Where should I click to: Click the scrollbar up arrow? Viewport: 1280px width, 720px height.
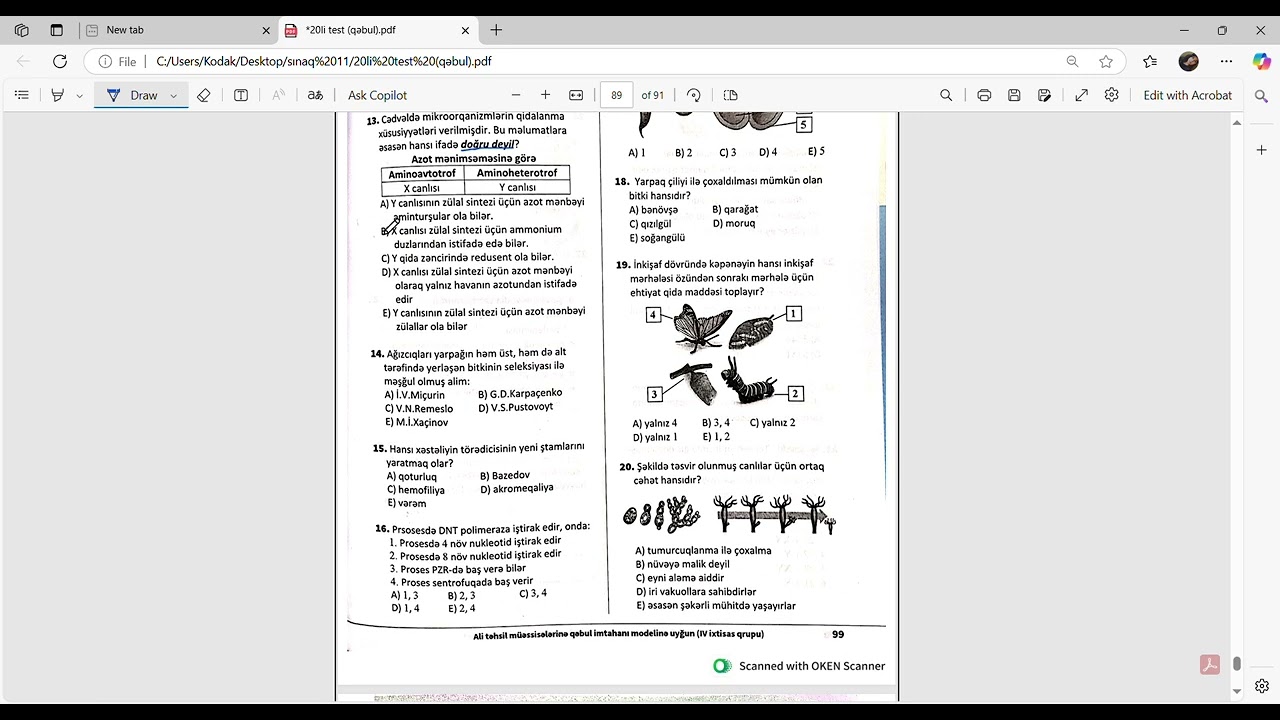(x=1237, y=122)
